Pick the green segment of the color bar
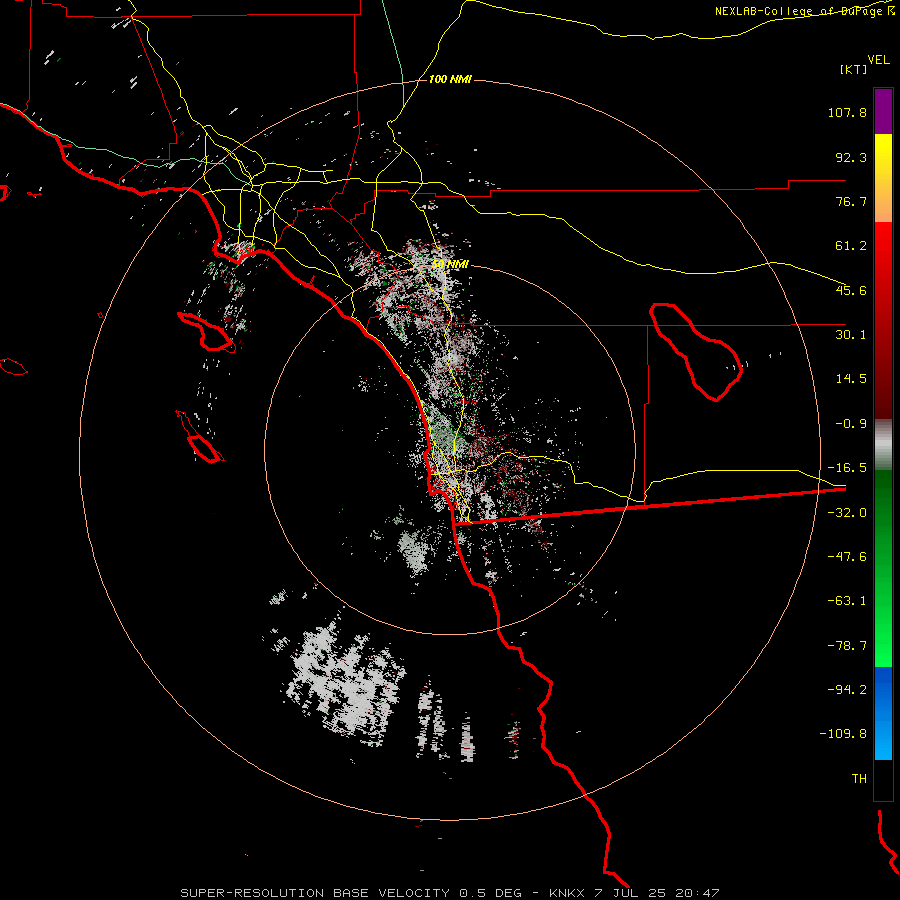The width and height of the screenshot is (900, 900). (883, 568)
